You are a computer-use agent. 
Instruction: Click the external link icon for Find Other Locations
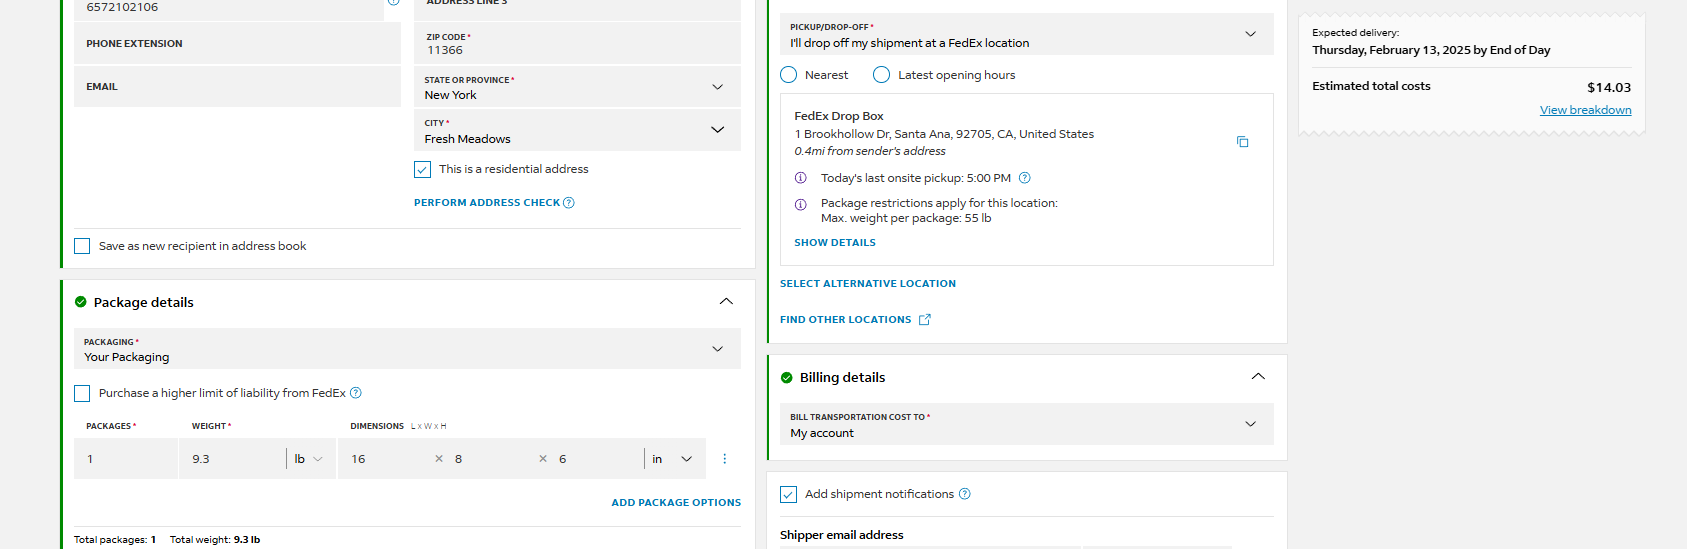[925, 320]
